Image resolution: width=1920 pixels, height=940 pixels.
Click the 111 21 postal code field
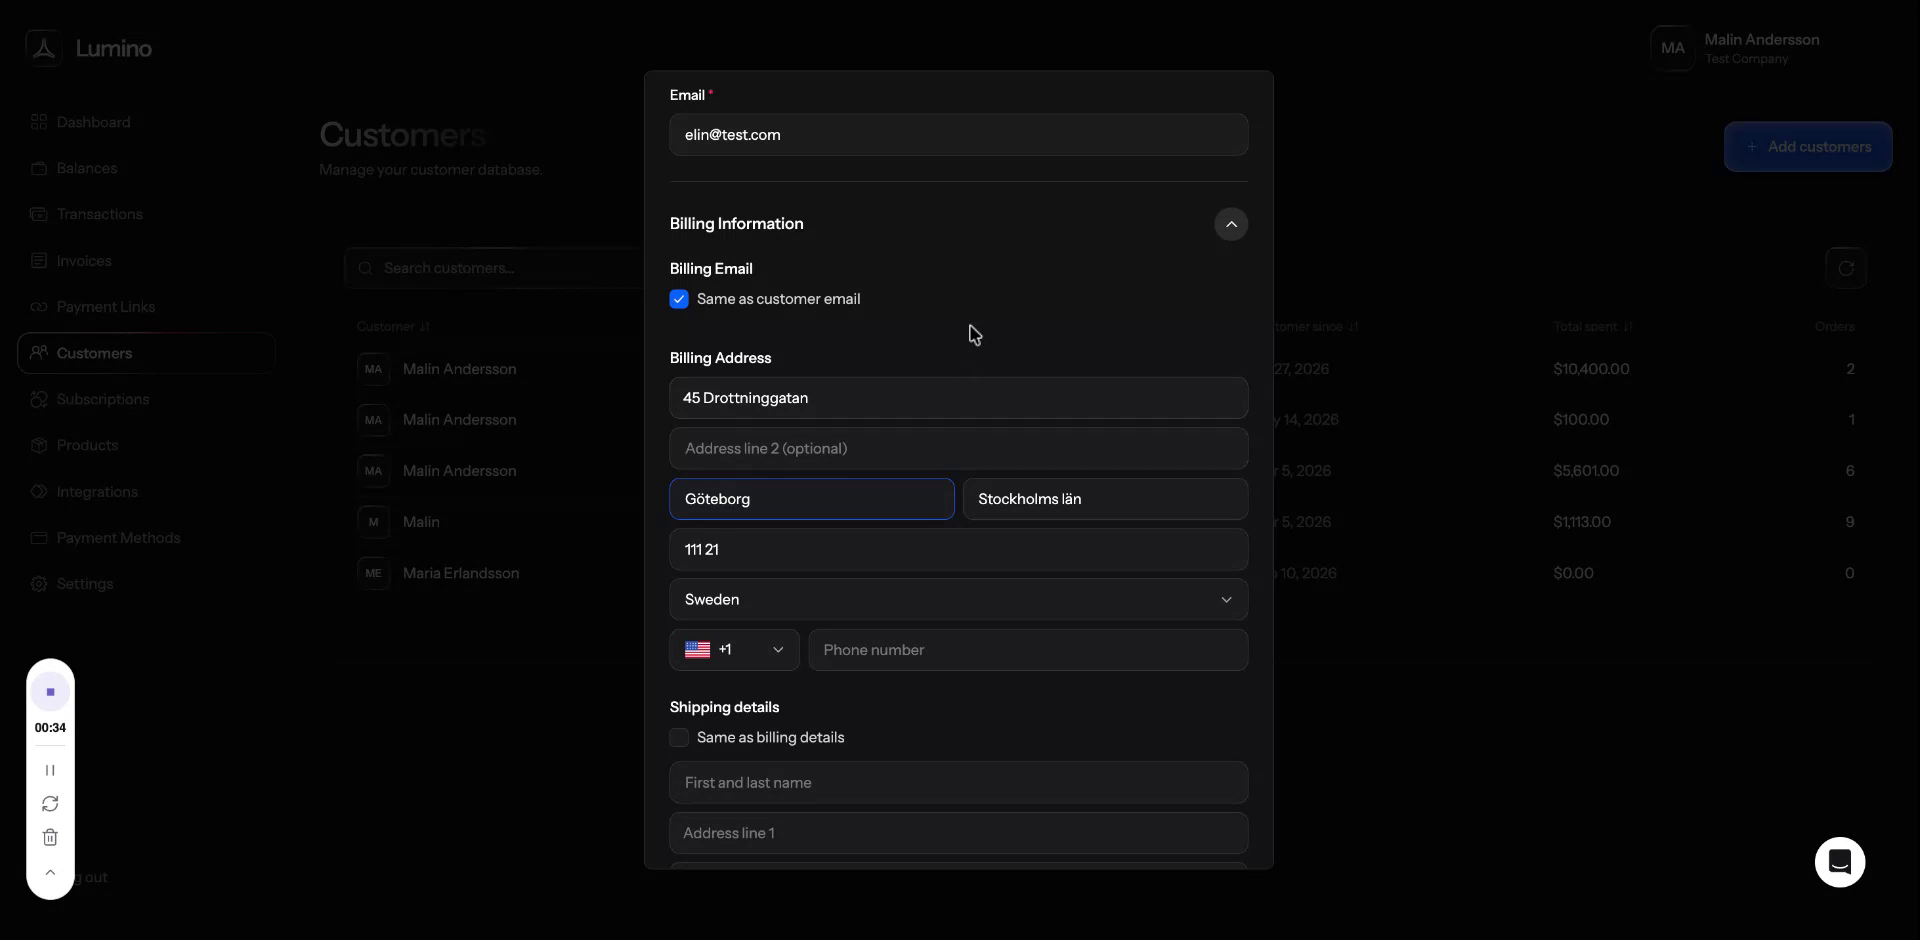click(x=959, y=550)
